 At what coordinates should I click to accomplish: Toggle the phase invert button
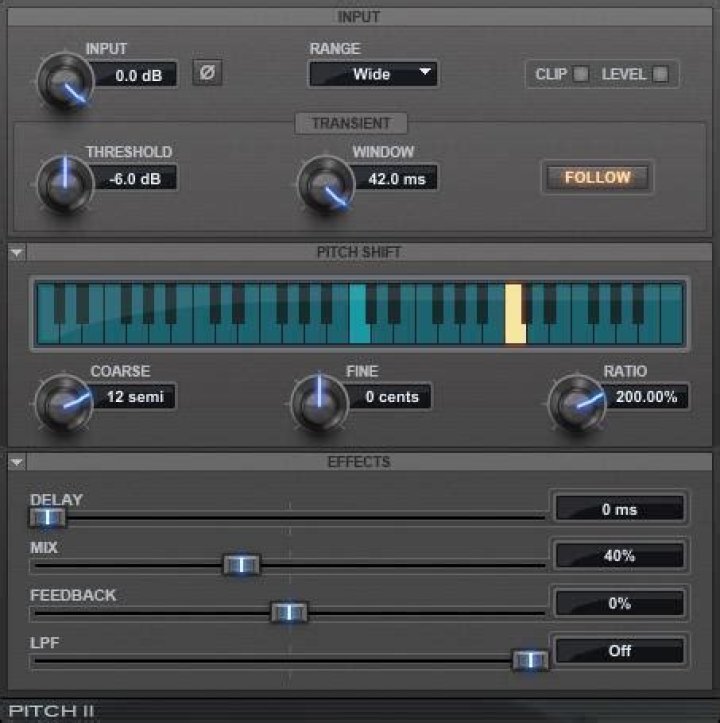tap(207, 73)
